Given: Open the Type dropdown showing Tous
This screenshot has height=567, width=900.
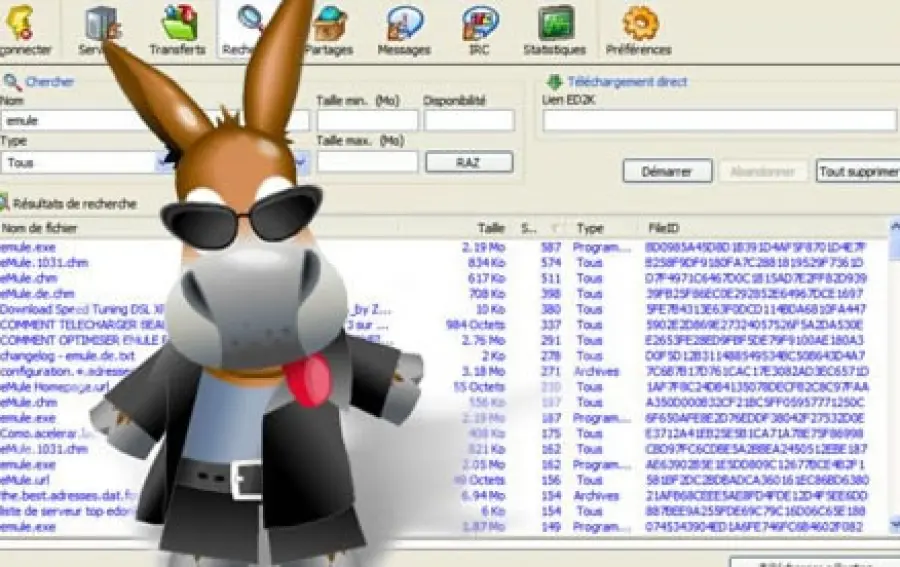Looking at the screenshot, I should pyautogui.click(x=85, y=162).
